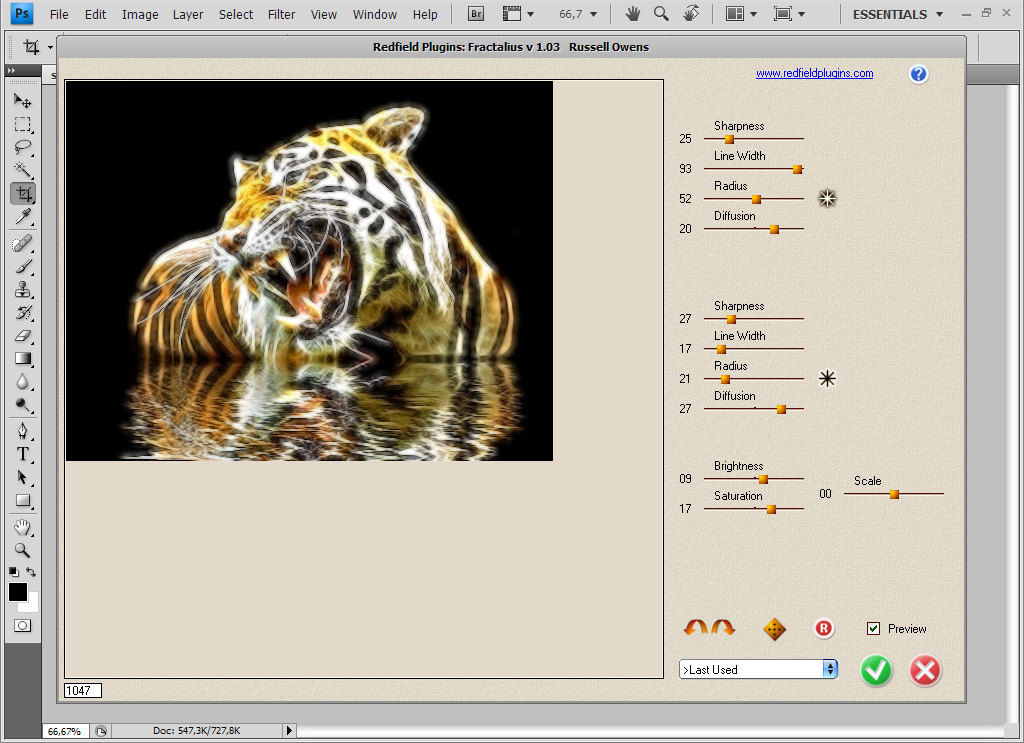This screenshot has width=1024, height=743.
Task: Open the Select menu
Action: point(236,14)
